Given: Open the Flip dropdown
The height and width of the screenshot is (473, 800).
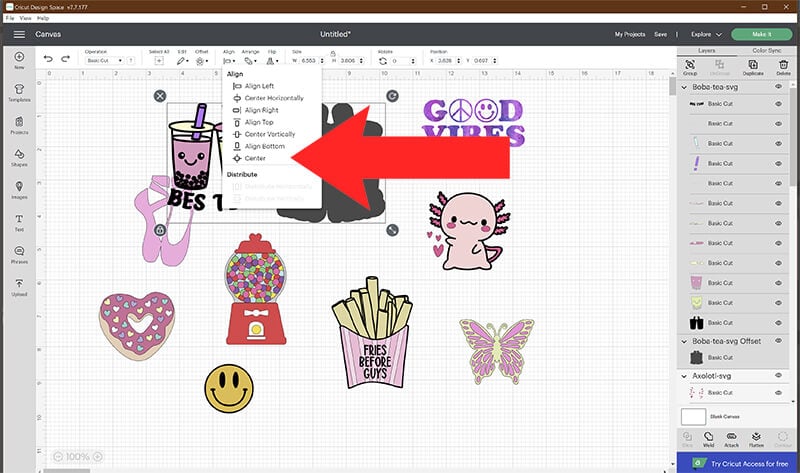Looking at the screenshot, I should coord(272,61).
